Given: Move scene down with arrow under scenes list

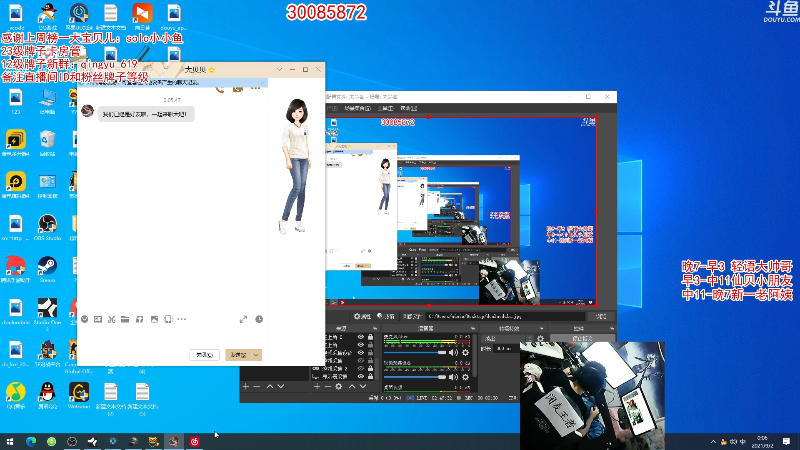Looking at the screenshot, I should point(281,387).
